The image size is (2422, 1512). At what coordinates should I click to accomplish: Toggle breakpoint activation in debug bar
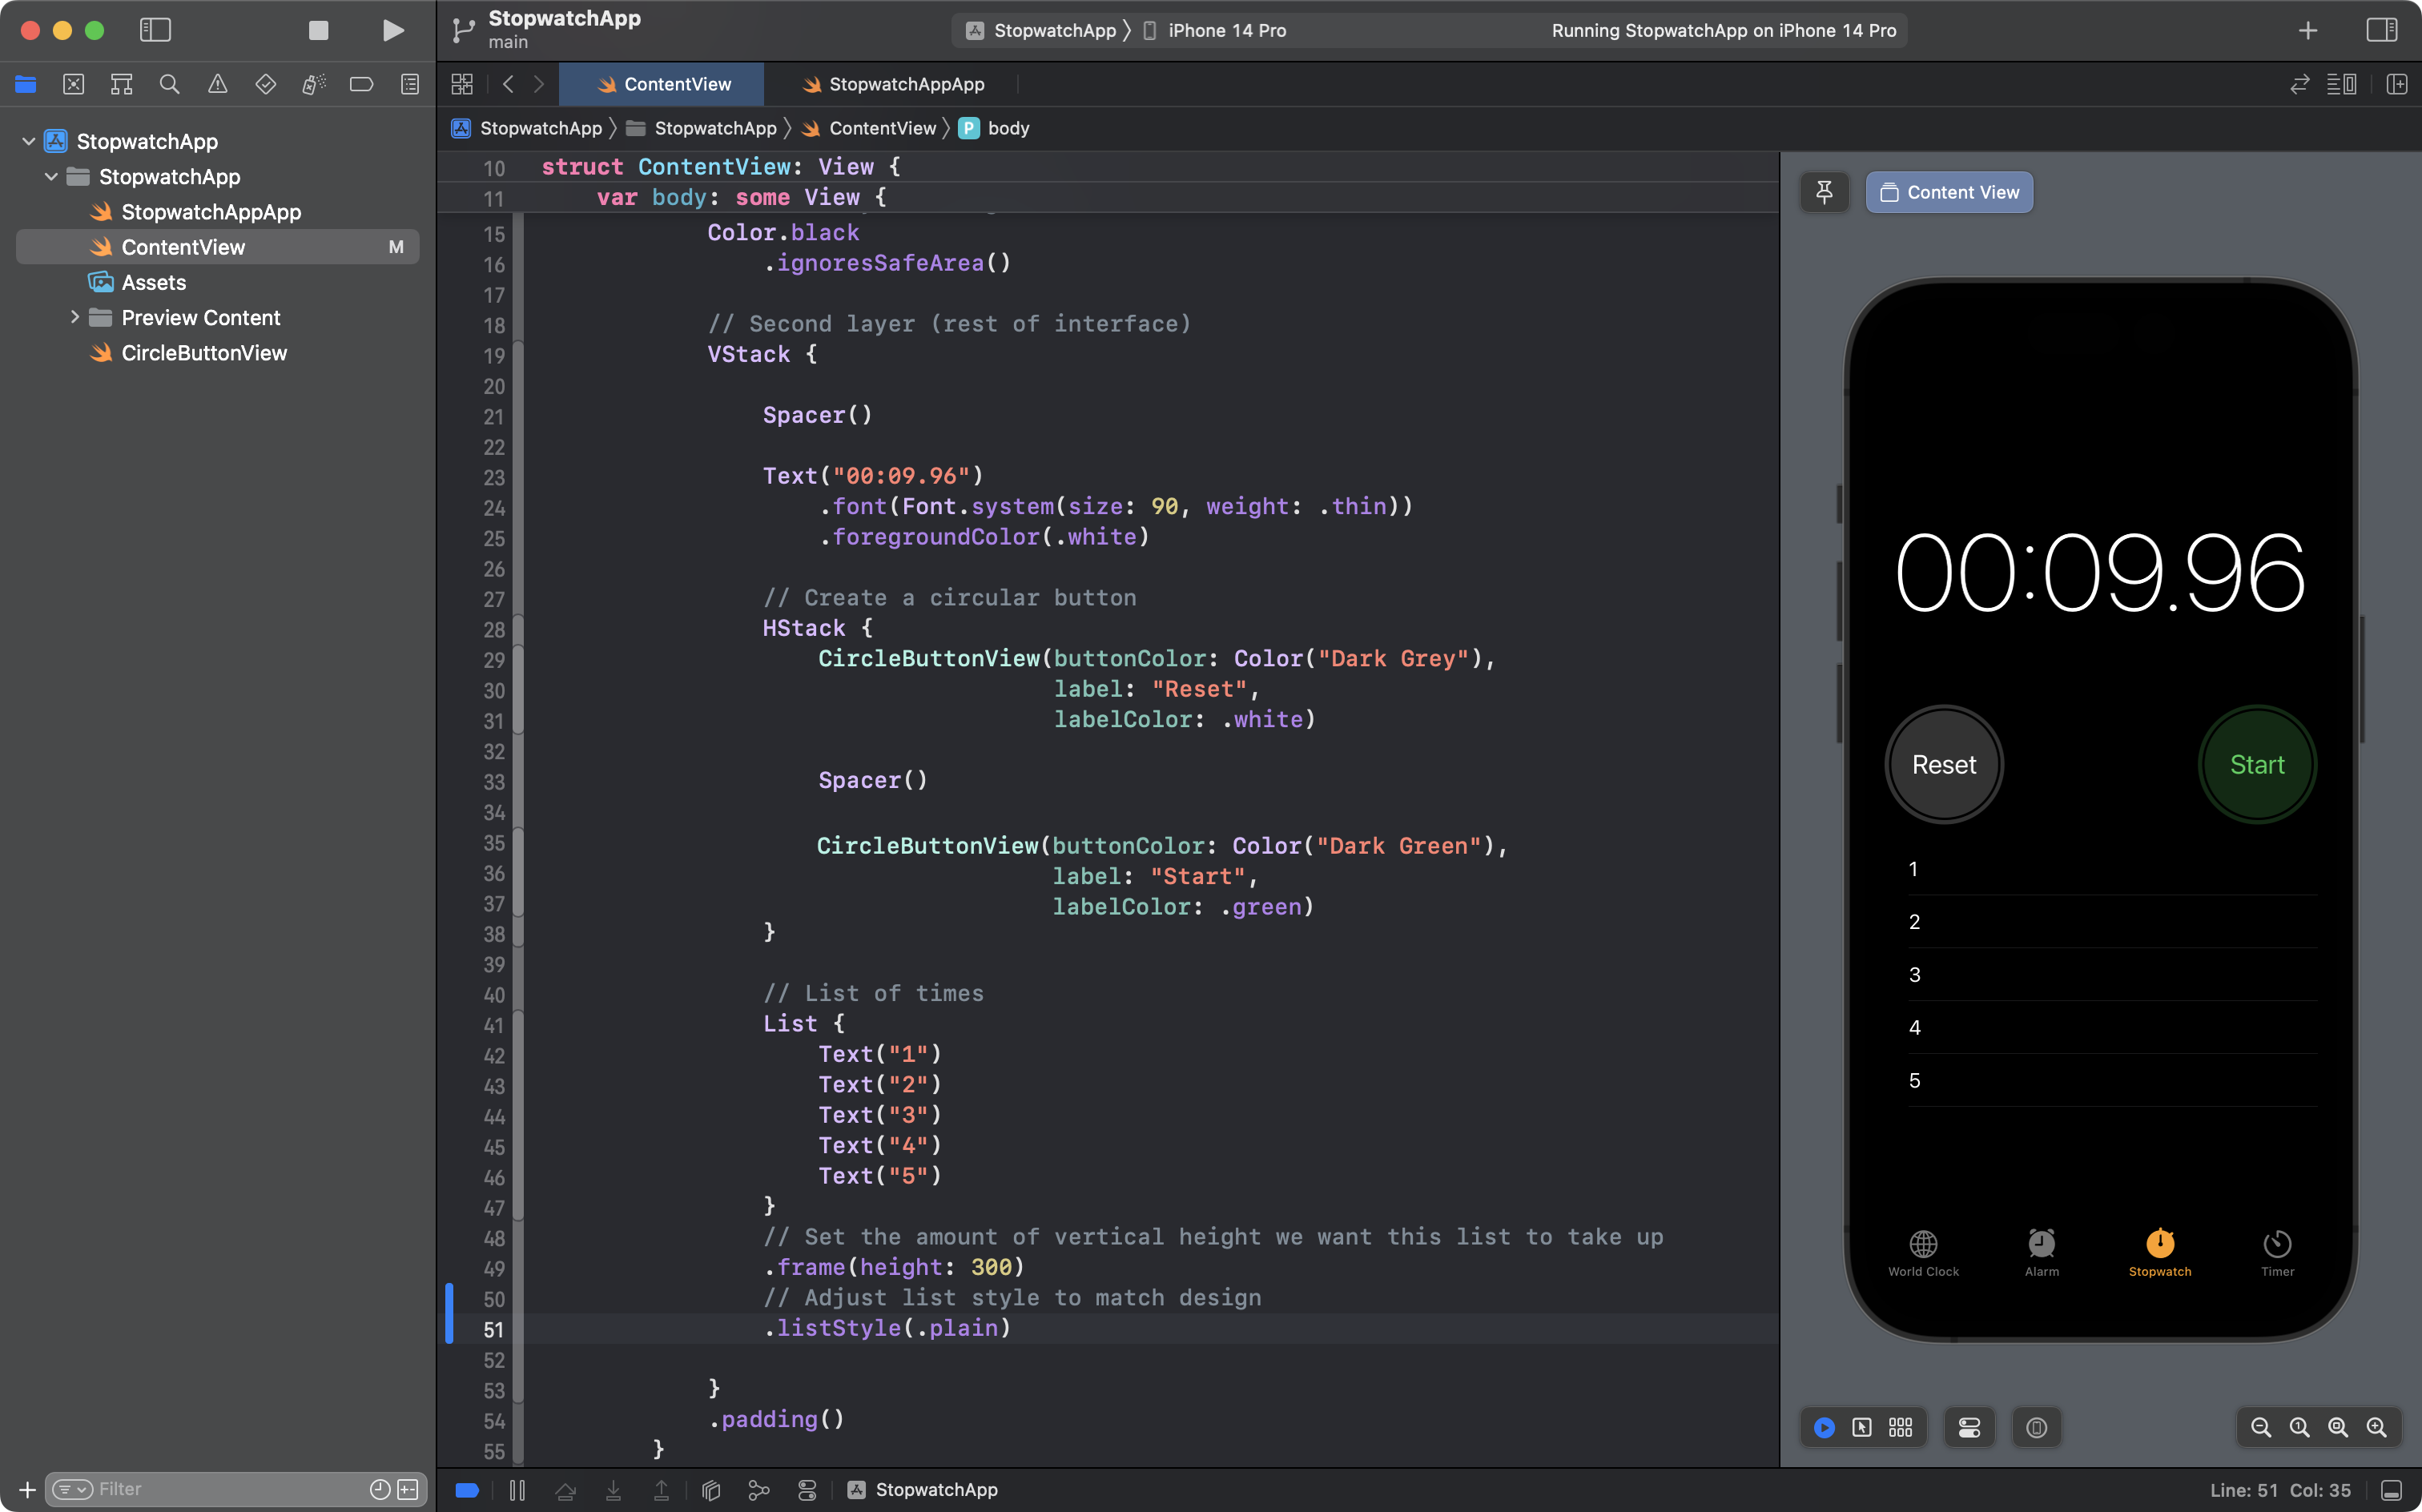pos(467,1490)
